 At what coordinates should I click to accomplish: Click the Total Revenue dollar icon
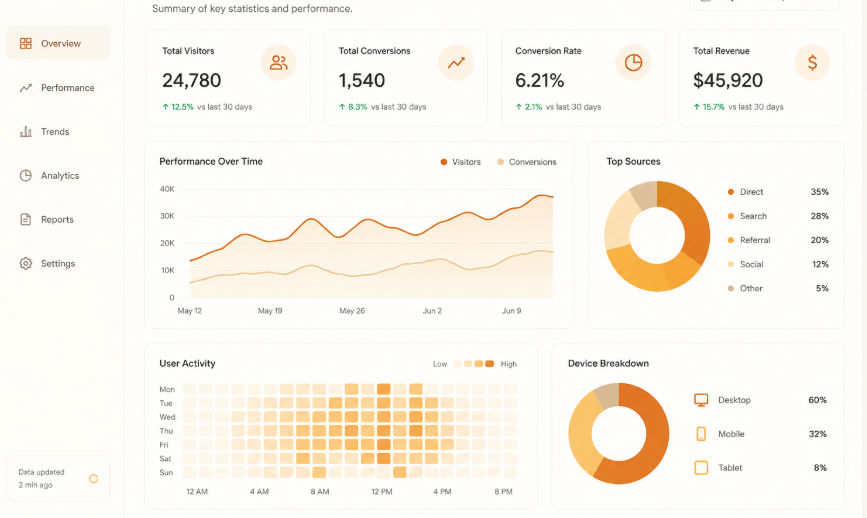point(812,62)
